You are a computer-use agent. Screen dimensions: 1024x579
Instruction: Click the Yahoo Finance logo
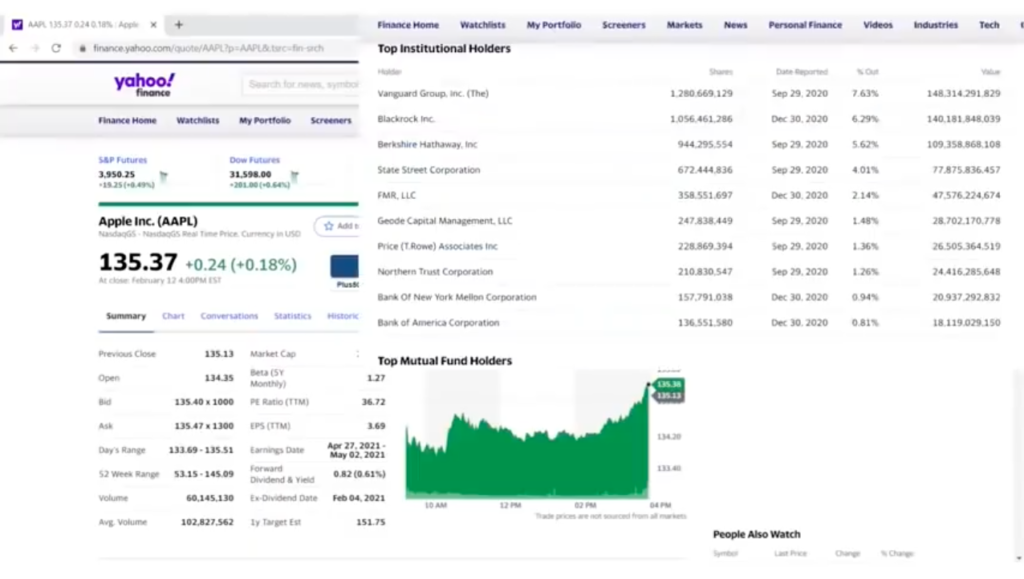[144, 84]
